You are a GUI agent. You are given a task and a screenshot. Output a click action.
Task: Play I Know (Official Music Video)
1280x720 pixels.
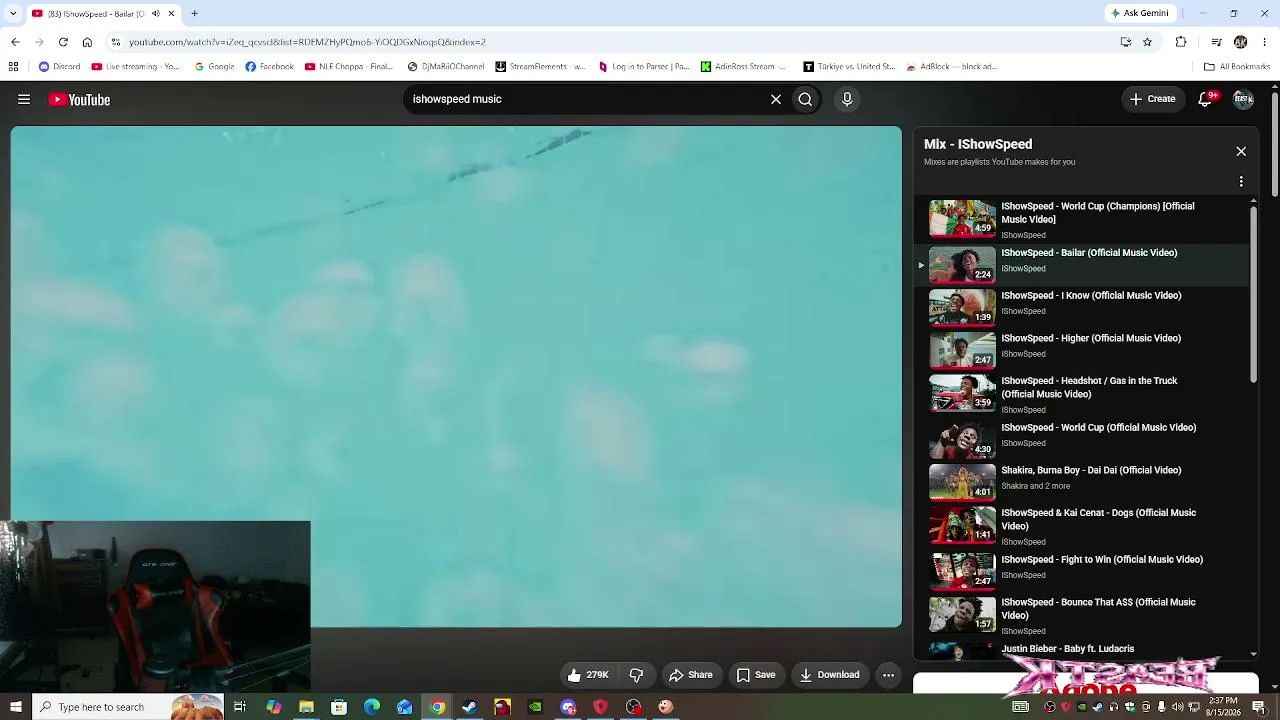click(x=1091, y=296)
